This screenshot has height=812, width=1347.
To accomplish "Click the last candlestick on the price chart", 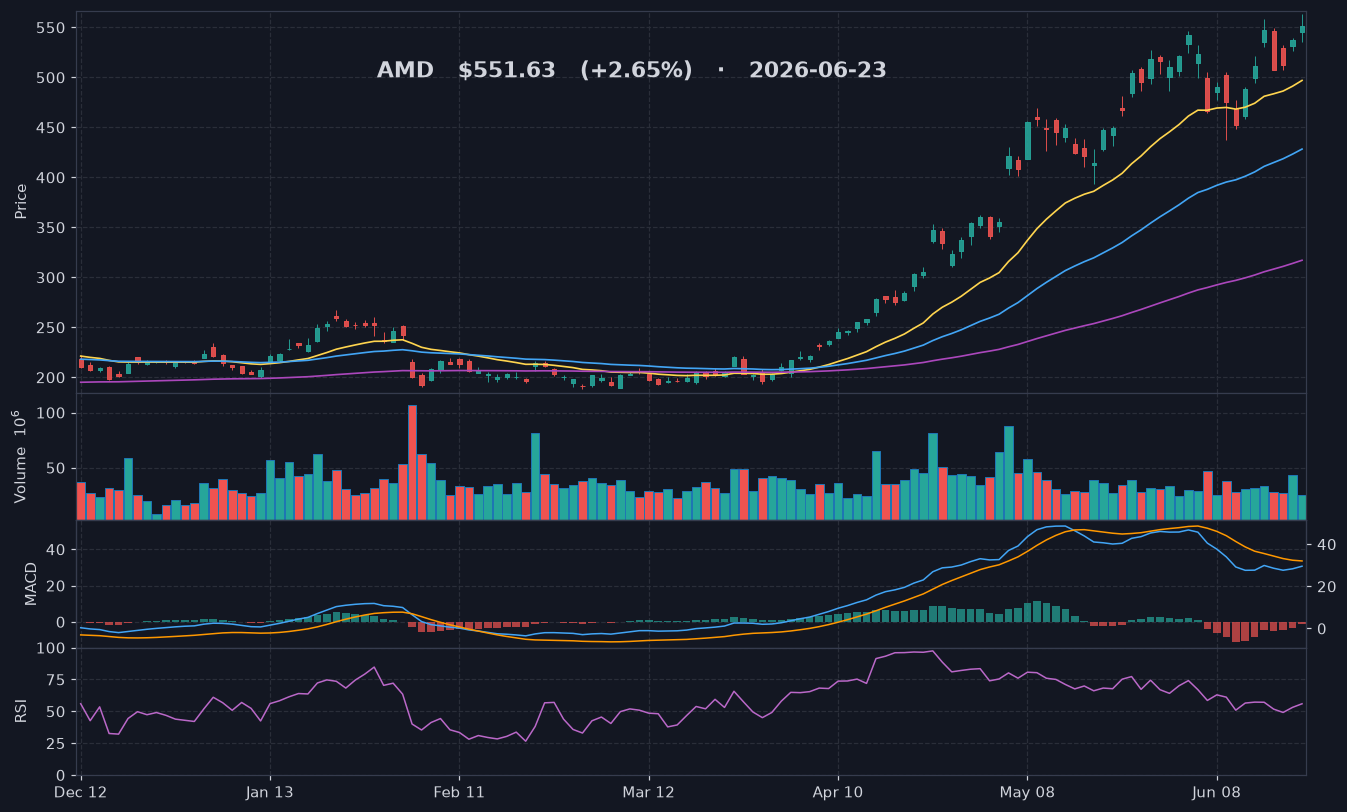I will tap(1302, 29).
